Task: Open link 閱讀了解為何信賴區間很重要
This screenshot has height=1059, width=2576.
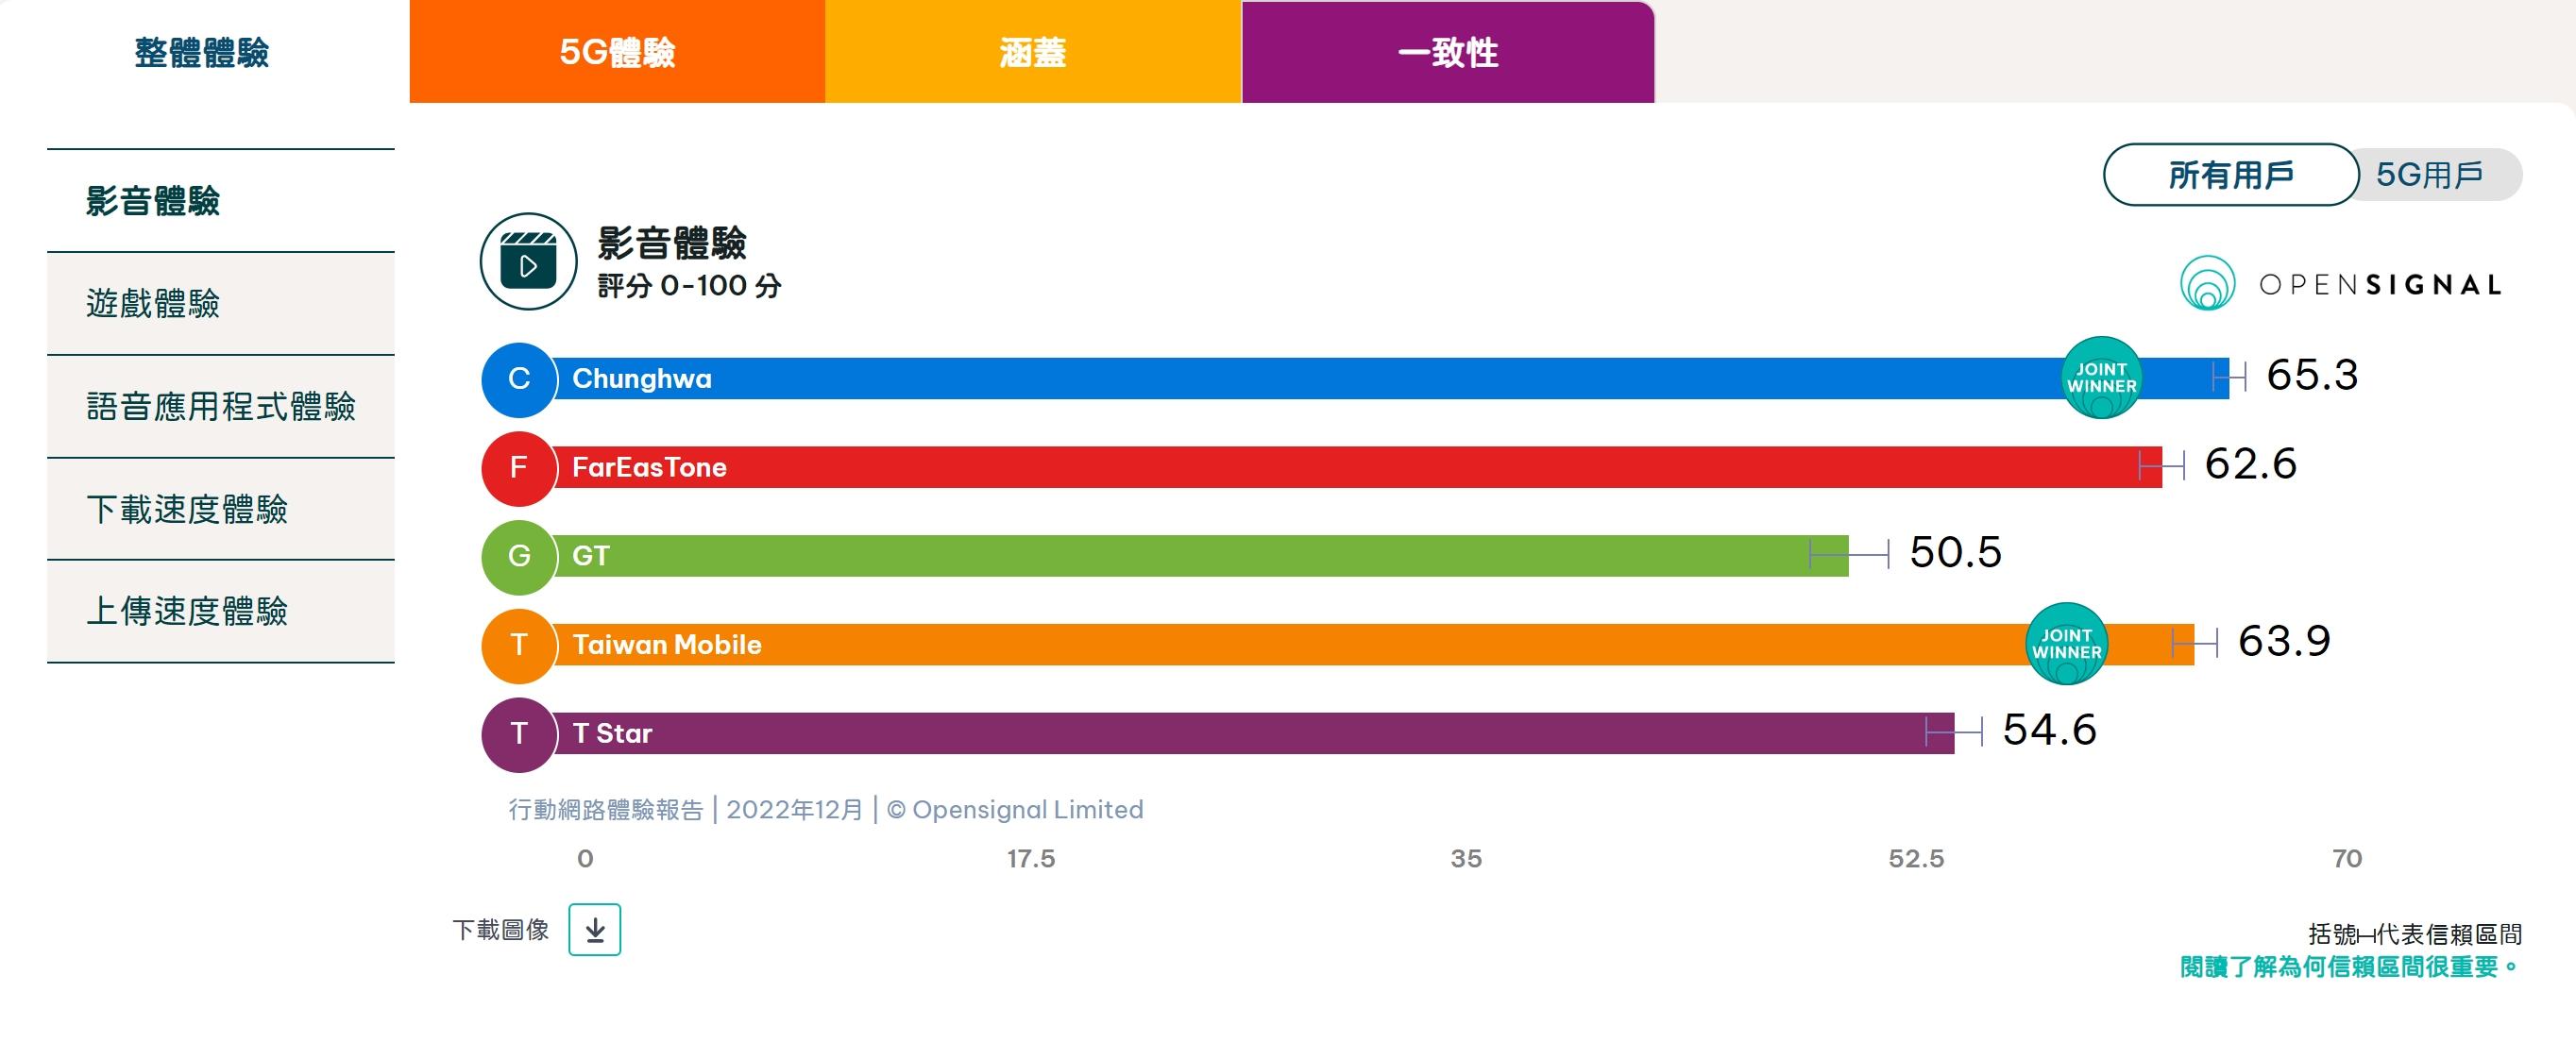Action: pyautogui.click(x=2350, y=967)
